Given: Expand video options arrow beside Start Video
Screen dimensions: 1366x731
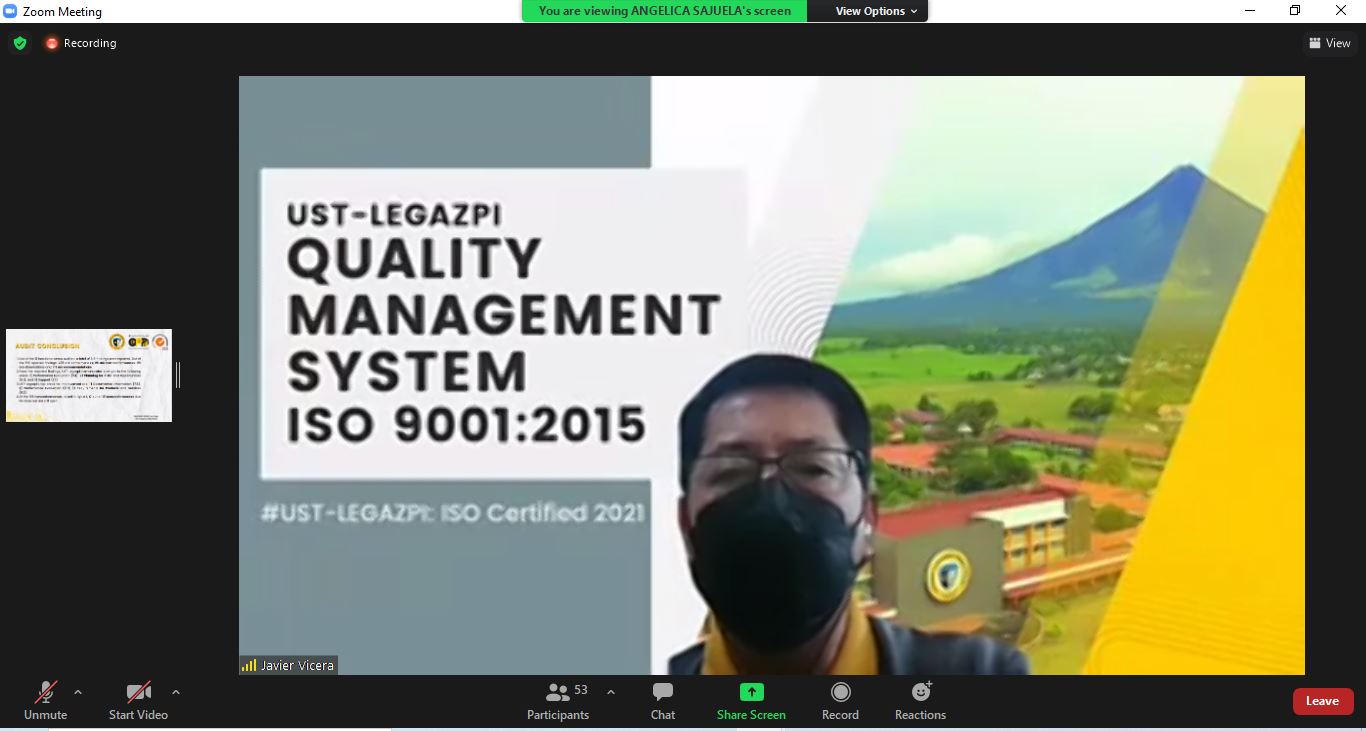Looking at the screenshot, I should pyautogui.click(x=176, y=692).
